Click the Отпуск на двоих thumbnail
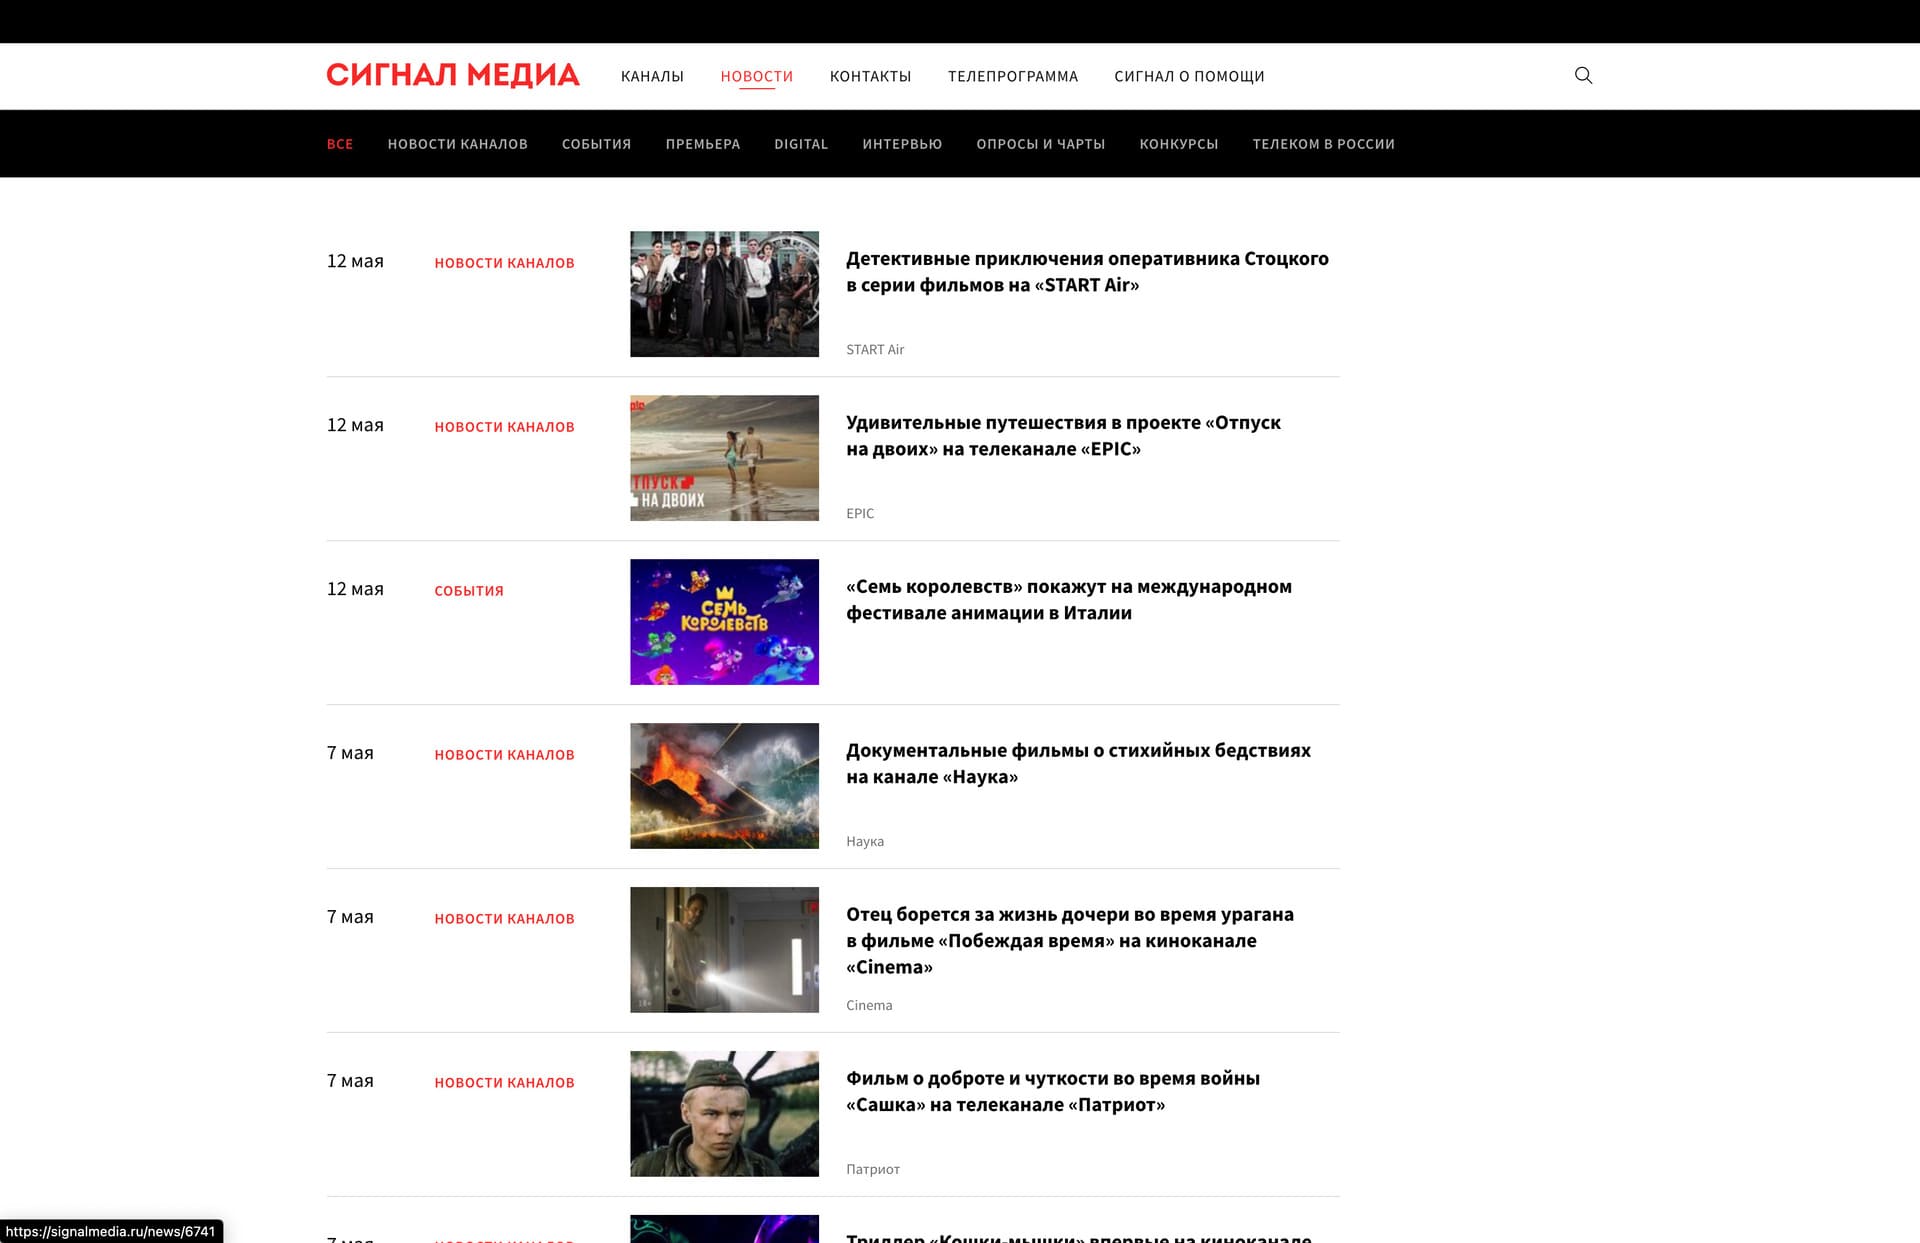The height and width of the screenshot is (1243, 1920). click(x=724, y=458)
